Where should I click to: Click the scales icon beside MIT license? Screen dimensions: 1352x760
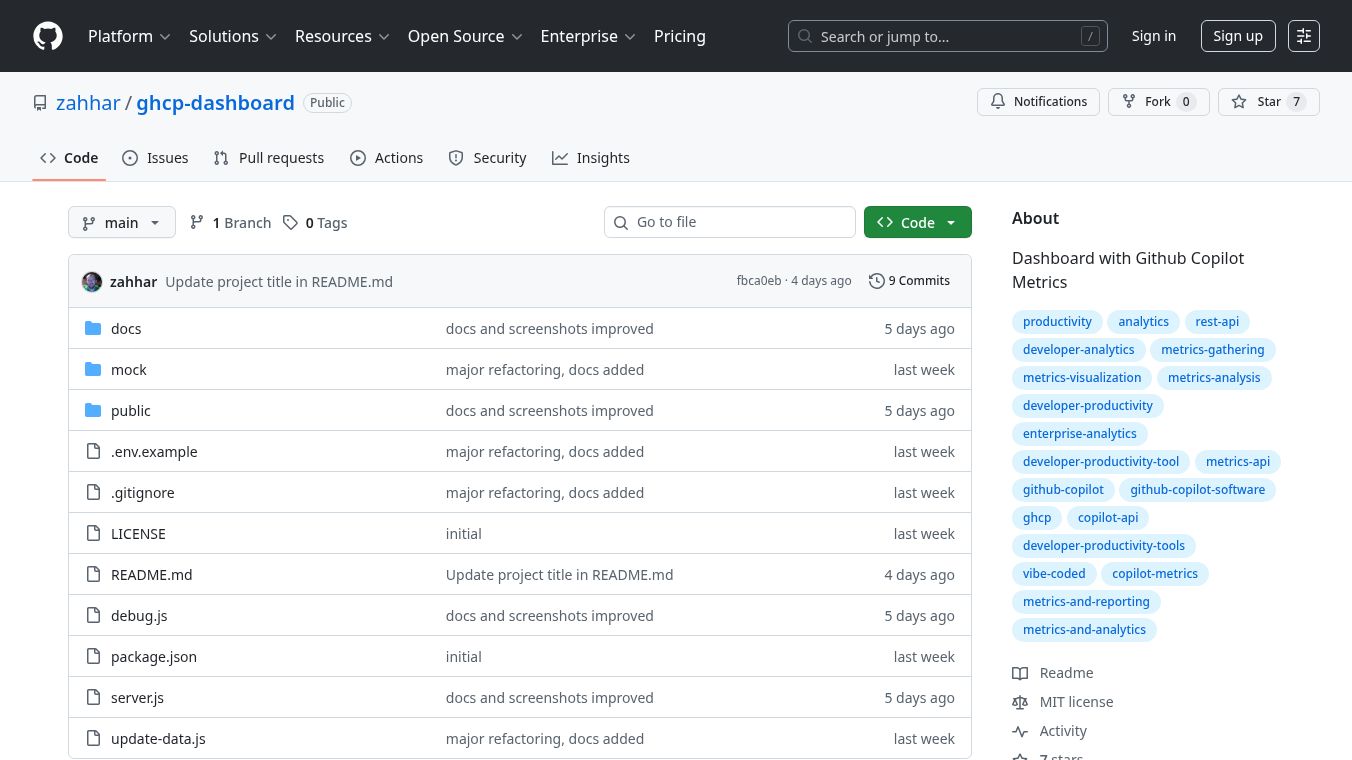tap(1020, 702)
